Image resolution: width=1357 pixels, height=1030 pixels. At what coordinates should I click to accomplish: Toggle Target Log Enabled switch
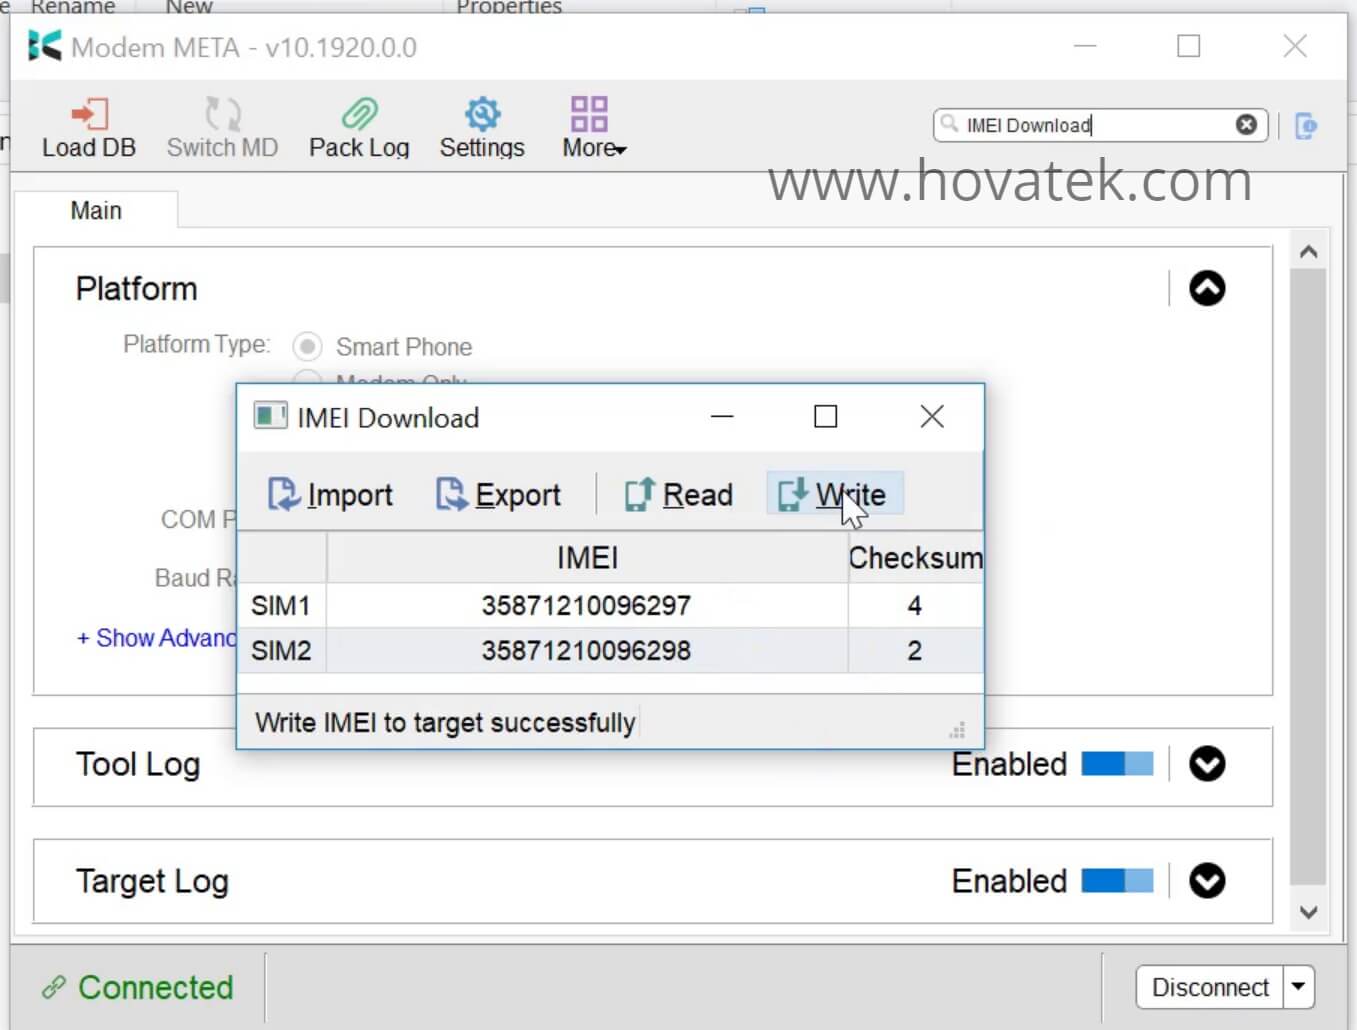1117,881
